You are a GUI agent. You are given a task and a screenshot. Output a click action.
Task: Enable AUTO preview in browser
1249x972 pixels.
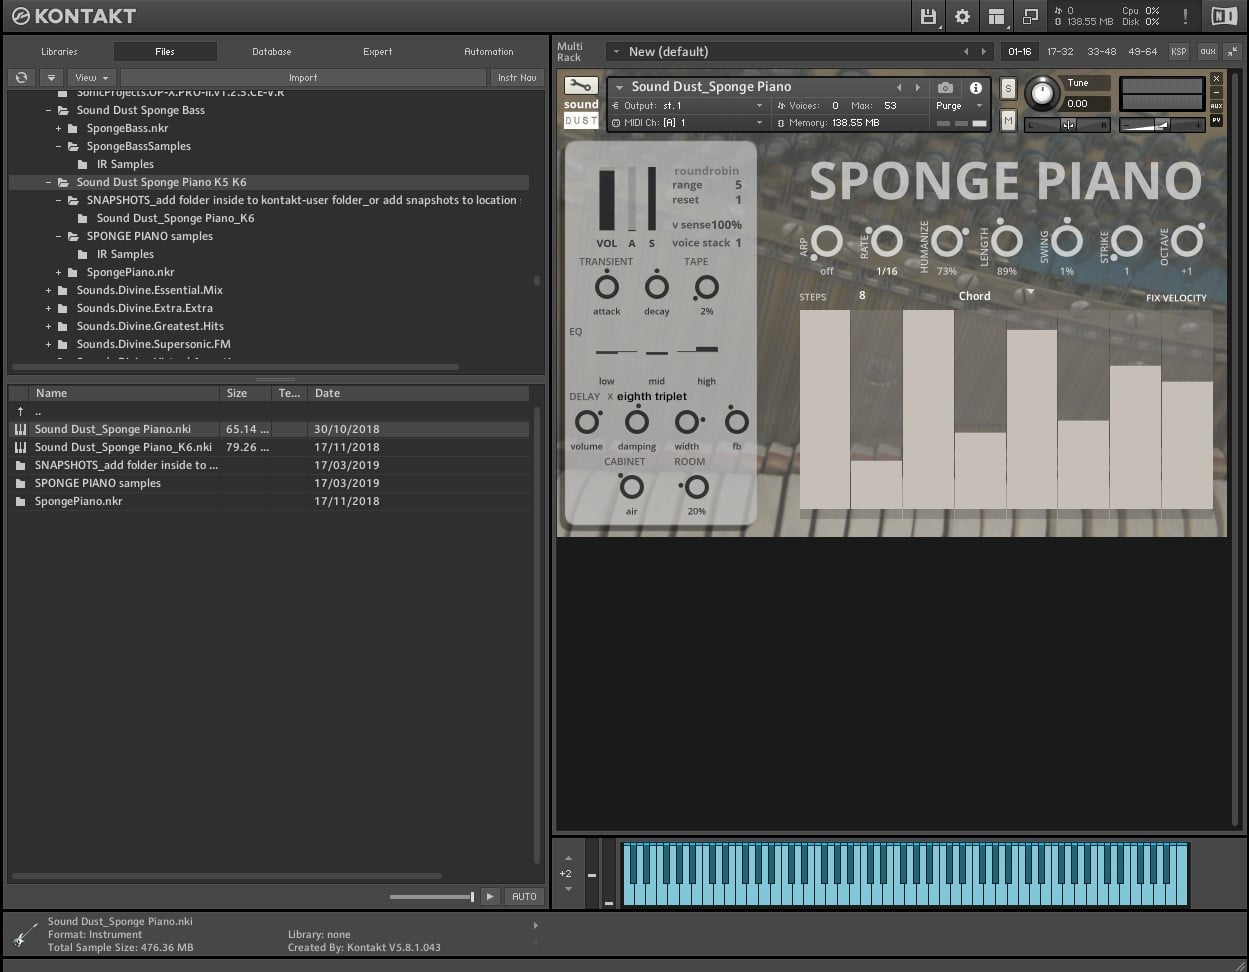point(524,897)
